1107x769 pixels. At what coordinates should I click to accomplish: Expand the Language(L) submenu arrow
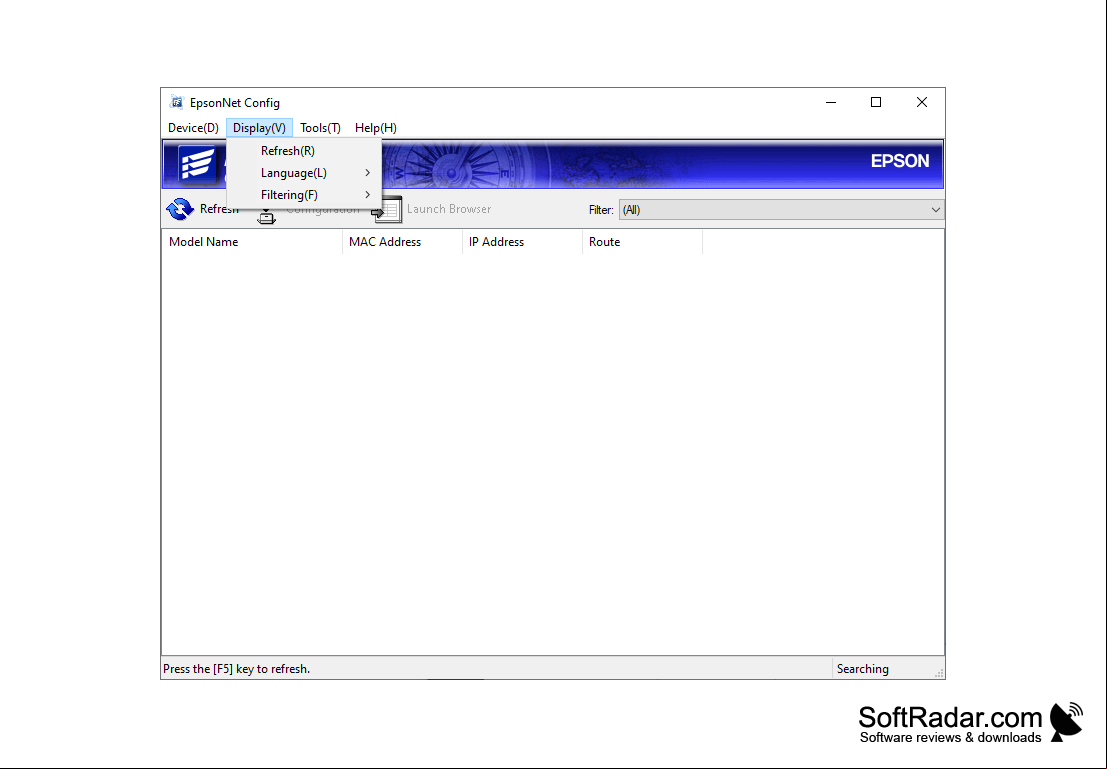coord(368,173)
